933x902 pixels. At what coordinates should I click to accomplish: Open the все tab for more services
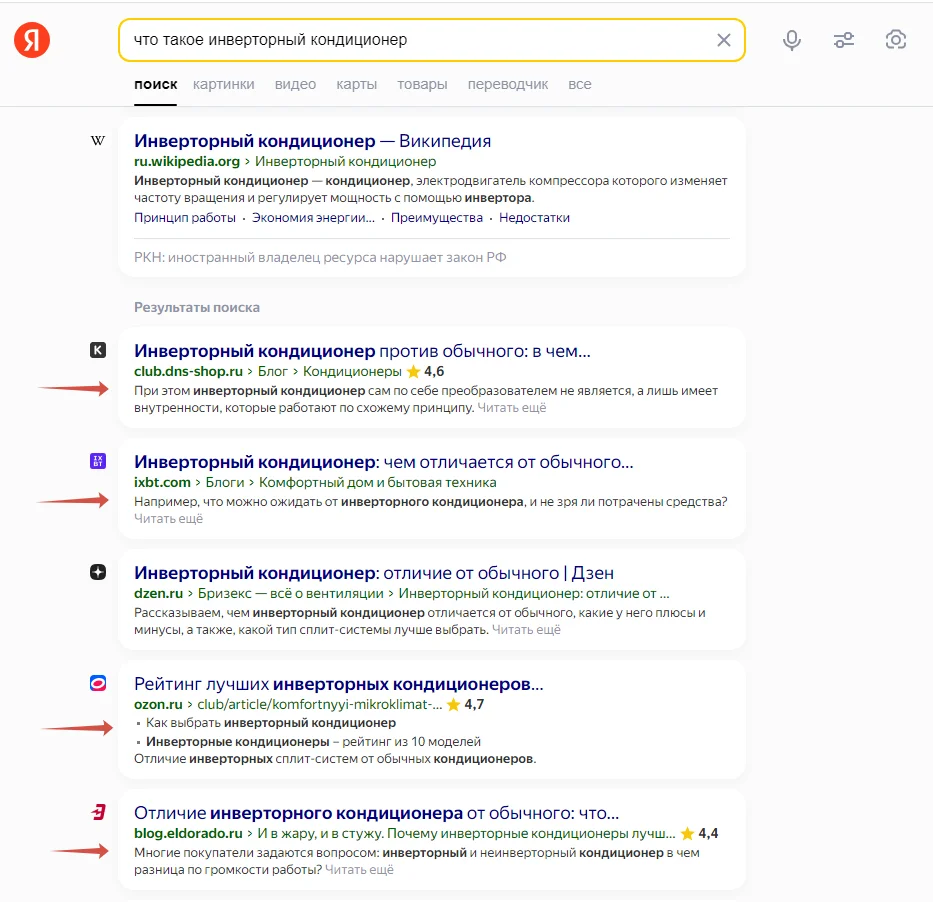(580, 84)
